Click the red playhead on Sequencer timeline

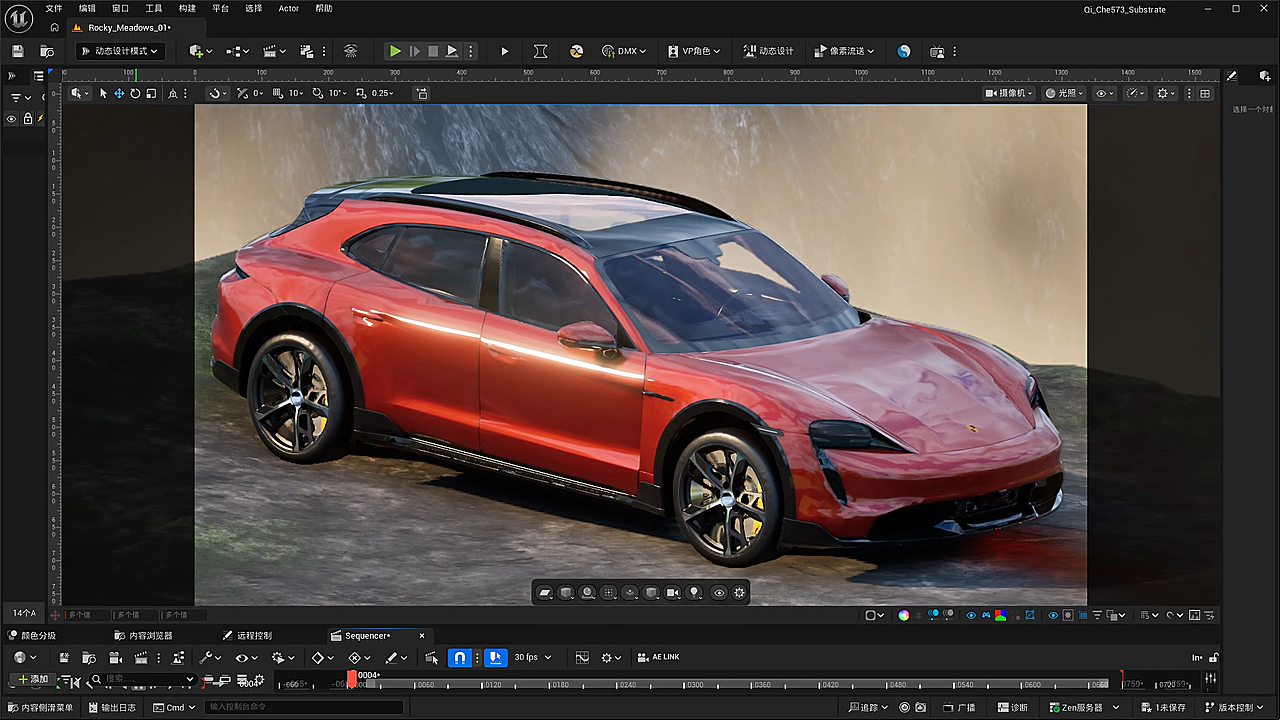click(x=351, y=680)
